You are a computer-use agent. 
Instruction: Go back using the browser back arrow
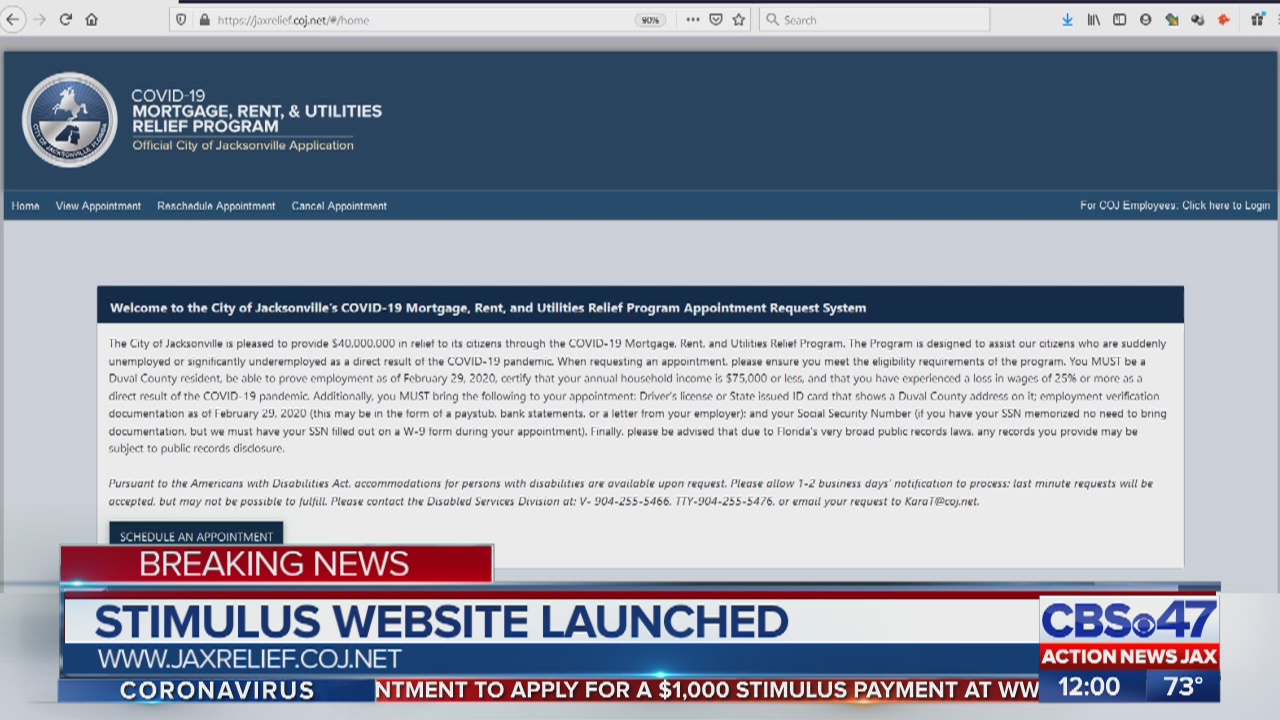tap(13, 20)
